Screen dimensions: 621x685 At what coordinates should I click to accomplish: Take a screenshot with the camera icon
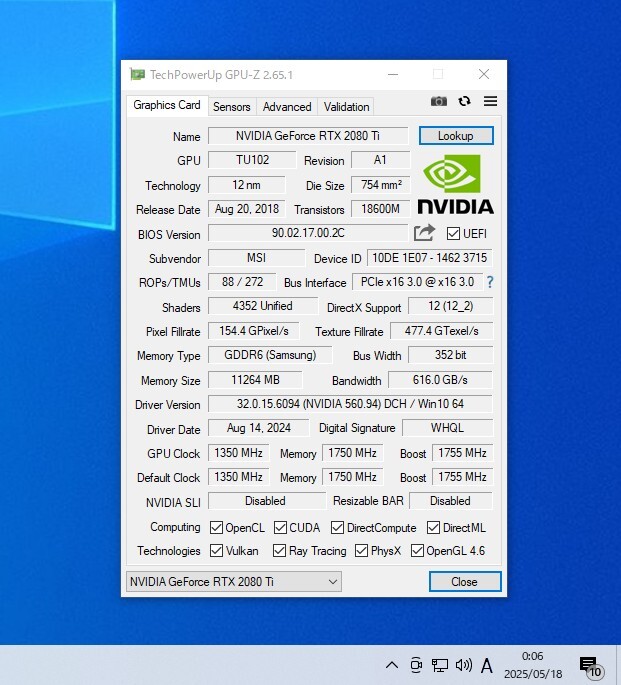pos(438,101)
